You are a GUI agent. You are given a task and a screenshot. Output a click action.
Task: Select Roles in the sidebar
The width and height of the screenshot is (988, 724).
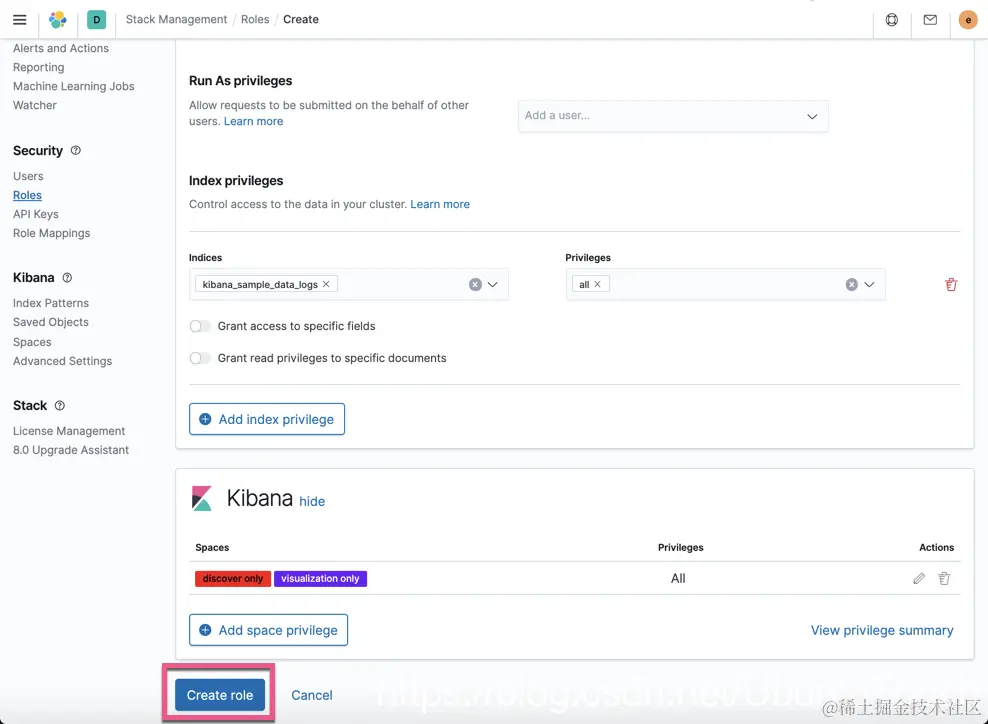click(27, 195)
